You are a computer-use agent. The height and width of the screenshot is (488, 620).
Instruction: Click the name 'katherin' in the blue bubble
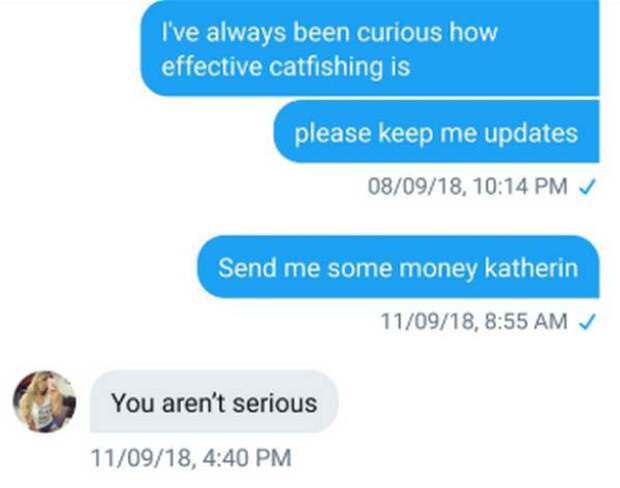[x=531, y=267]
